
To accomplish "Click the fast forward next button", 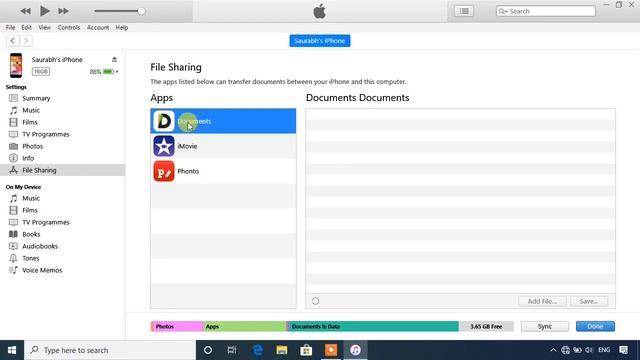I will (63, 11).
